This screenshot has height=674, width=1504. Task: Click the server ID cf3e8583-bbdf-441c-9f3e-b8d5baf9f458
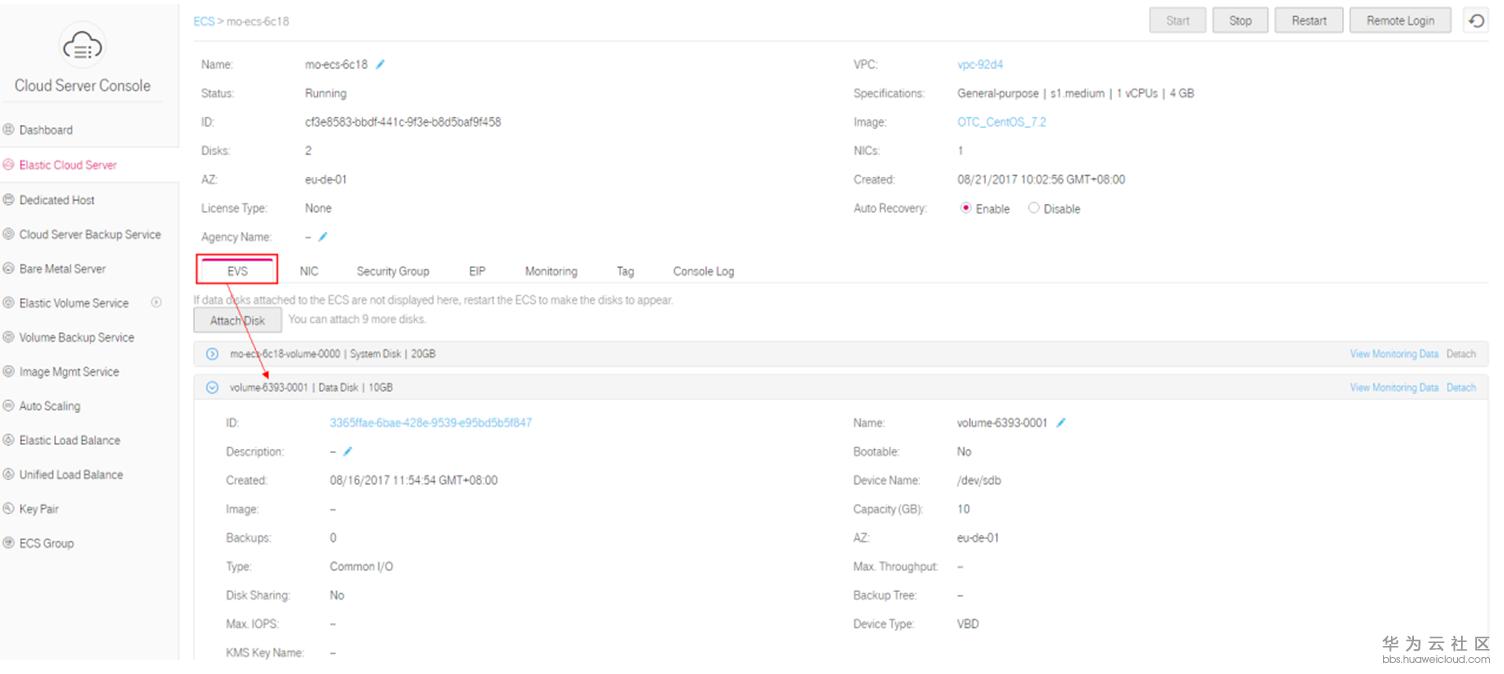coord(403,122)
